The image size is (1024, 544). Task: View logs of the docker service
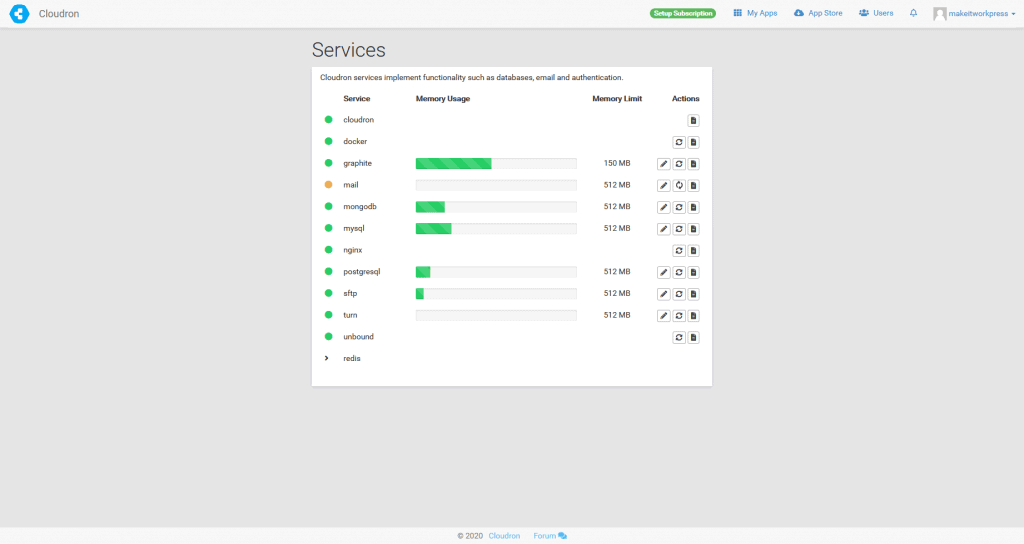[x=694, y=142]
